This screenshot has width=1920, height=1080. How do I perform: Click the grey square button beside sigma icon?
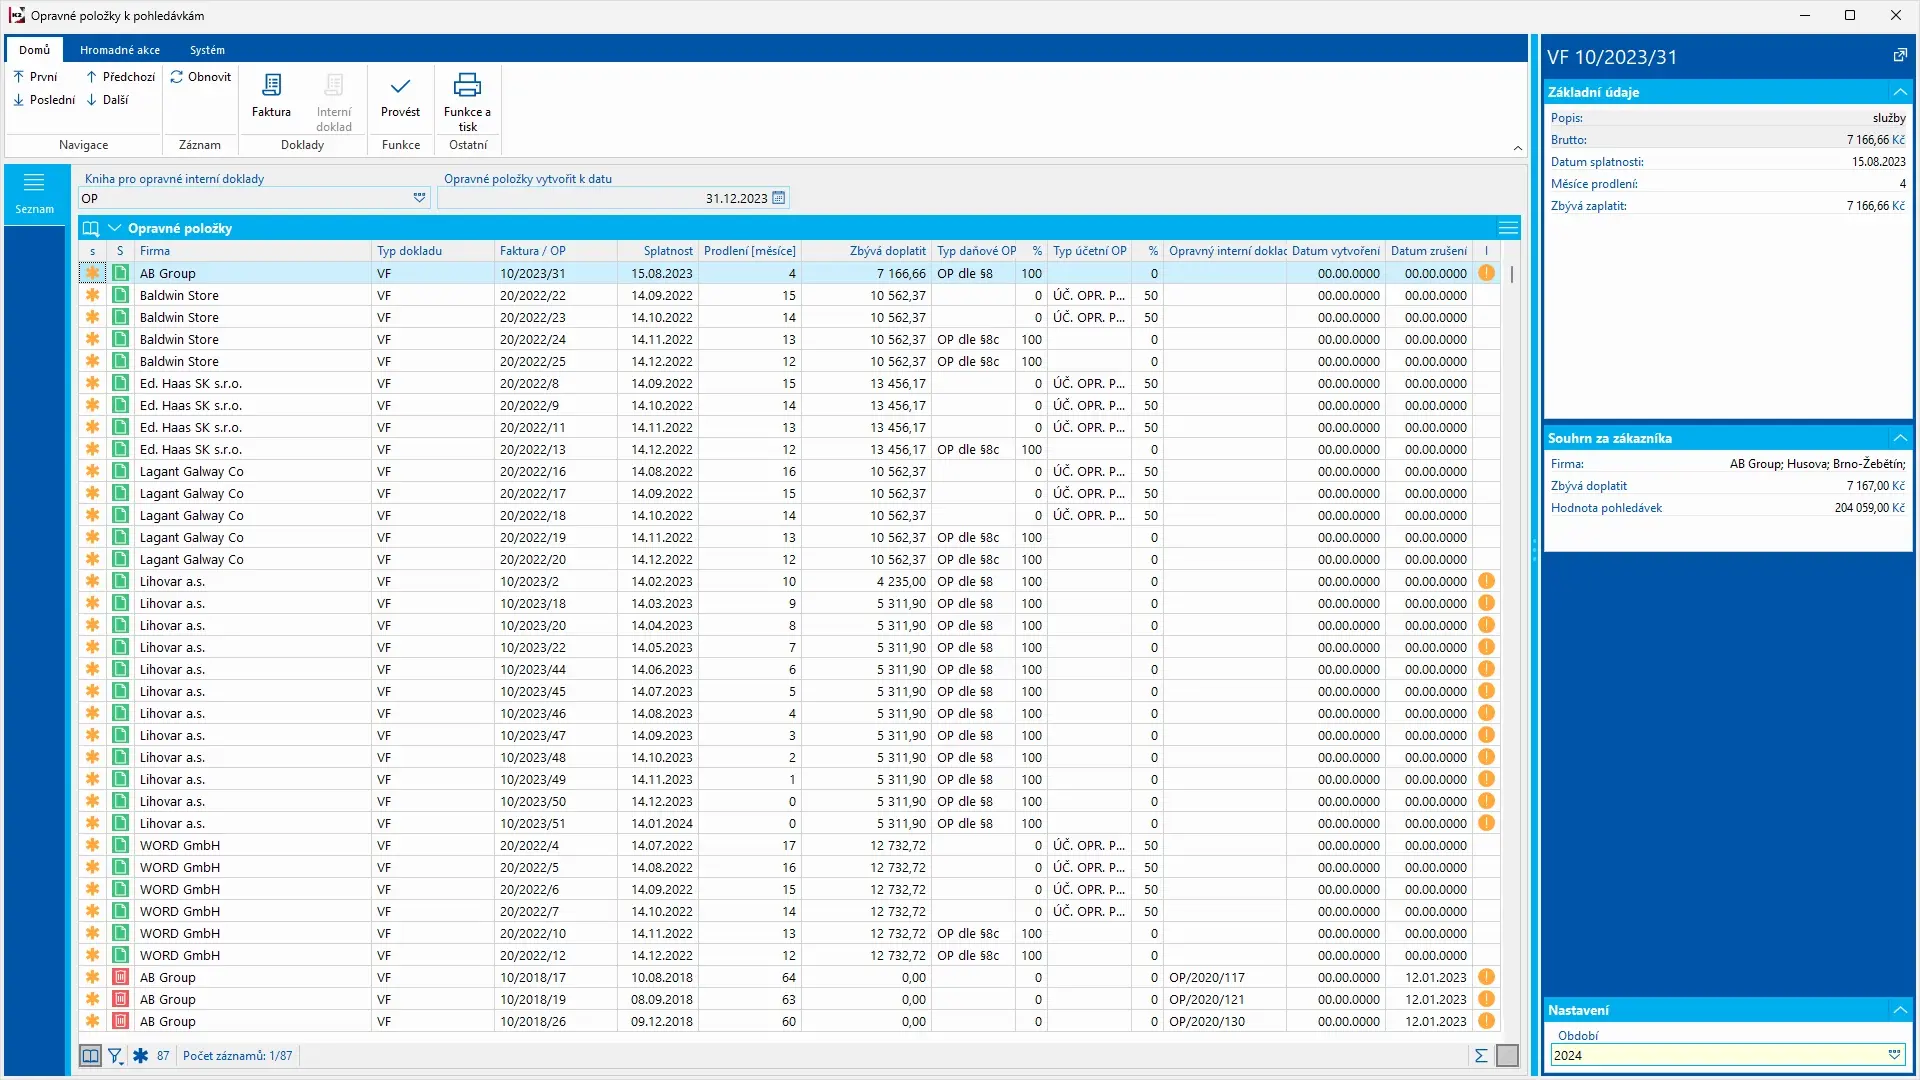tap(1507, 1056)
